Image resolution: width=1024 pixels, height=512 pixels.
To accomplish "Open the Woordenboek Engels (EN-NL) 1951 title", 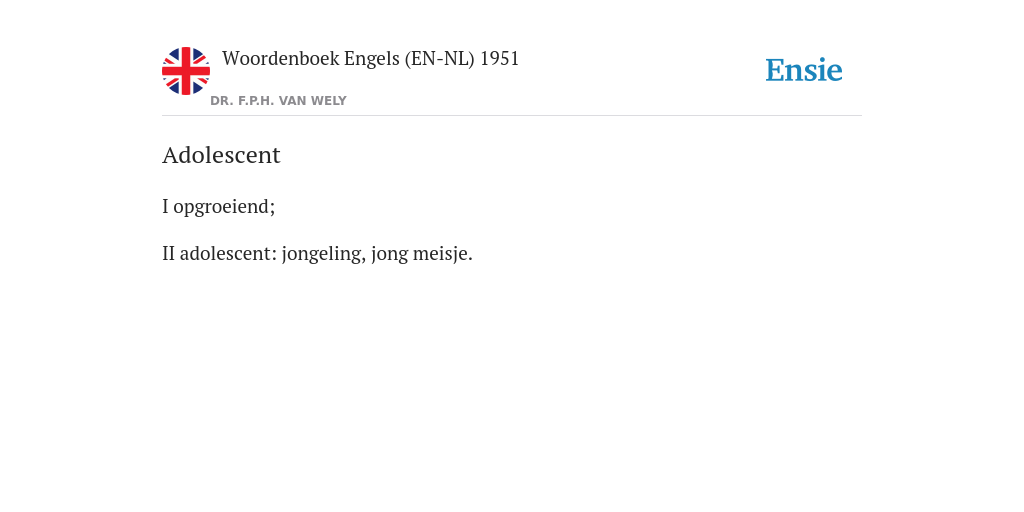I will (370, 59).
